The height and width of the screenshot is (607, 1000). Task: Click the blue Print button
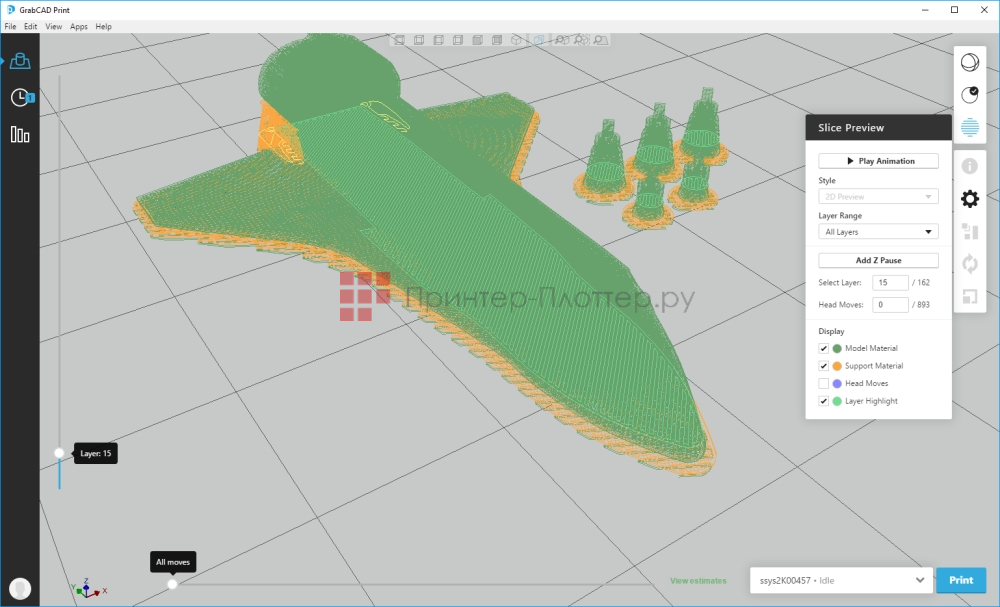coord(960,580)
